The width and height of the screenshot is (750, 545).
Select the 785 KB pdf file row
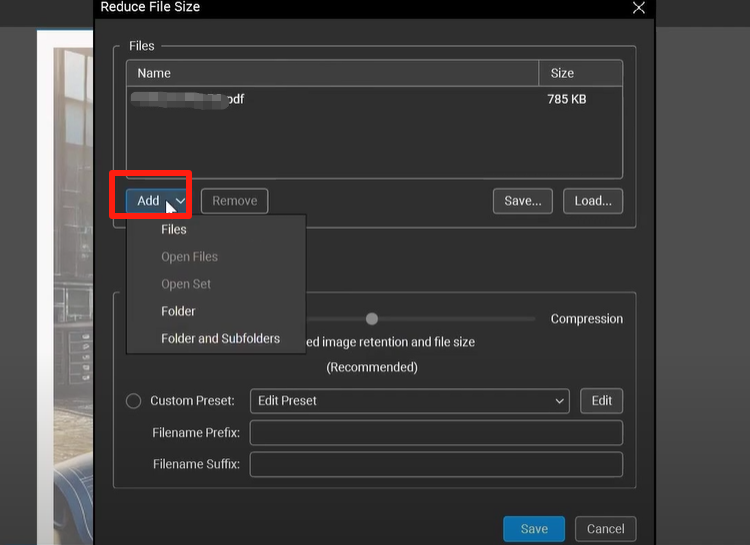coord(373,99)
